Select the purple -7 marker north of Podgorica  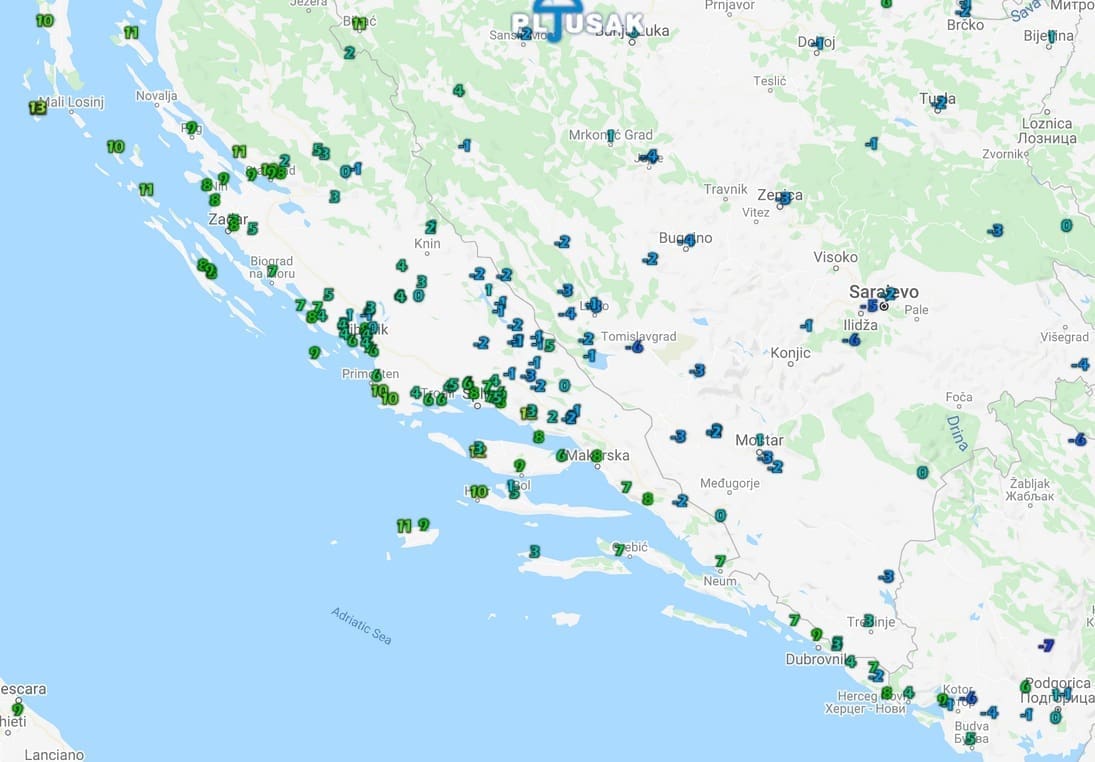point(1046,645)
